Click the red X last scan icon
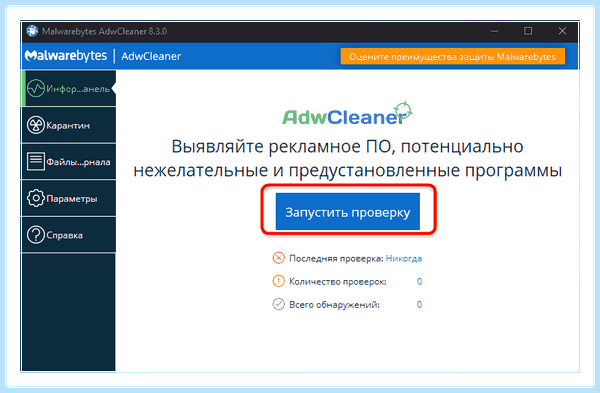 279,258
